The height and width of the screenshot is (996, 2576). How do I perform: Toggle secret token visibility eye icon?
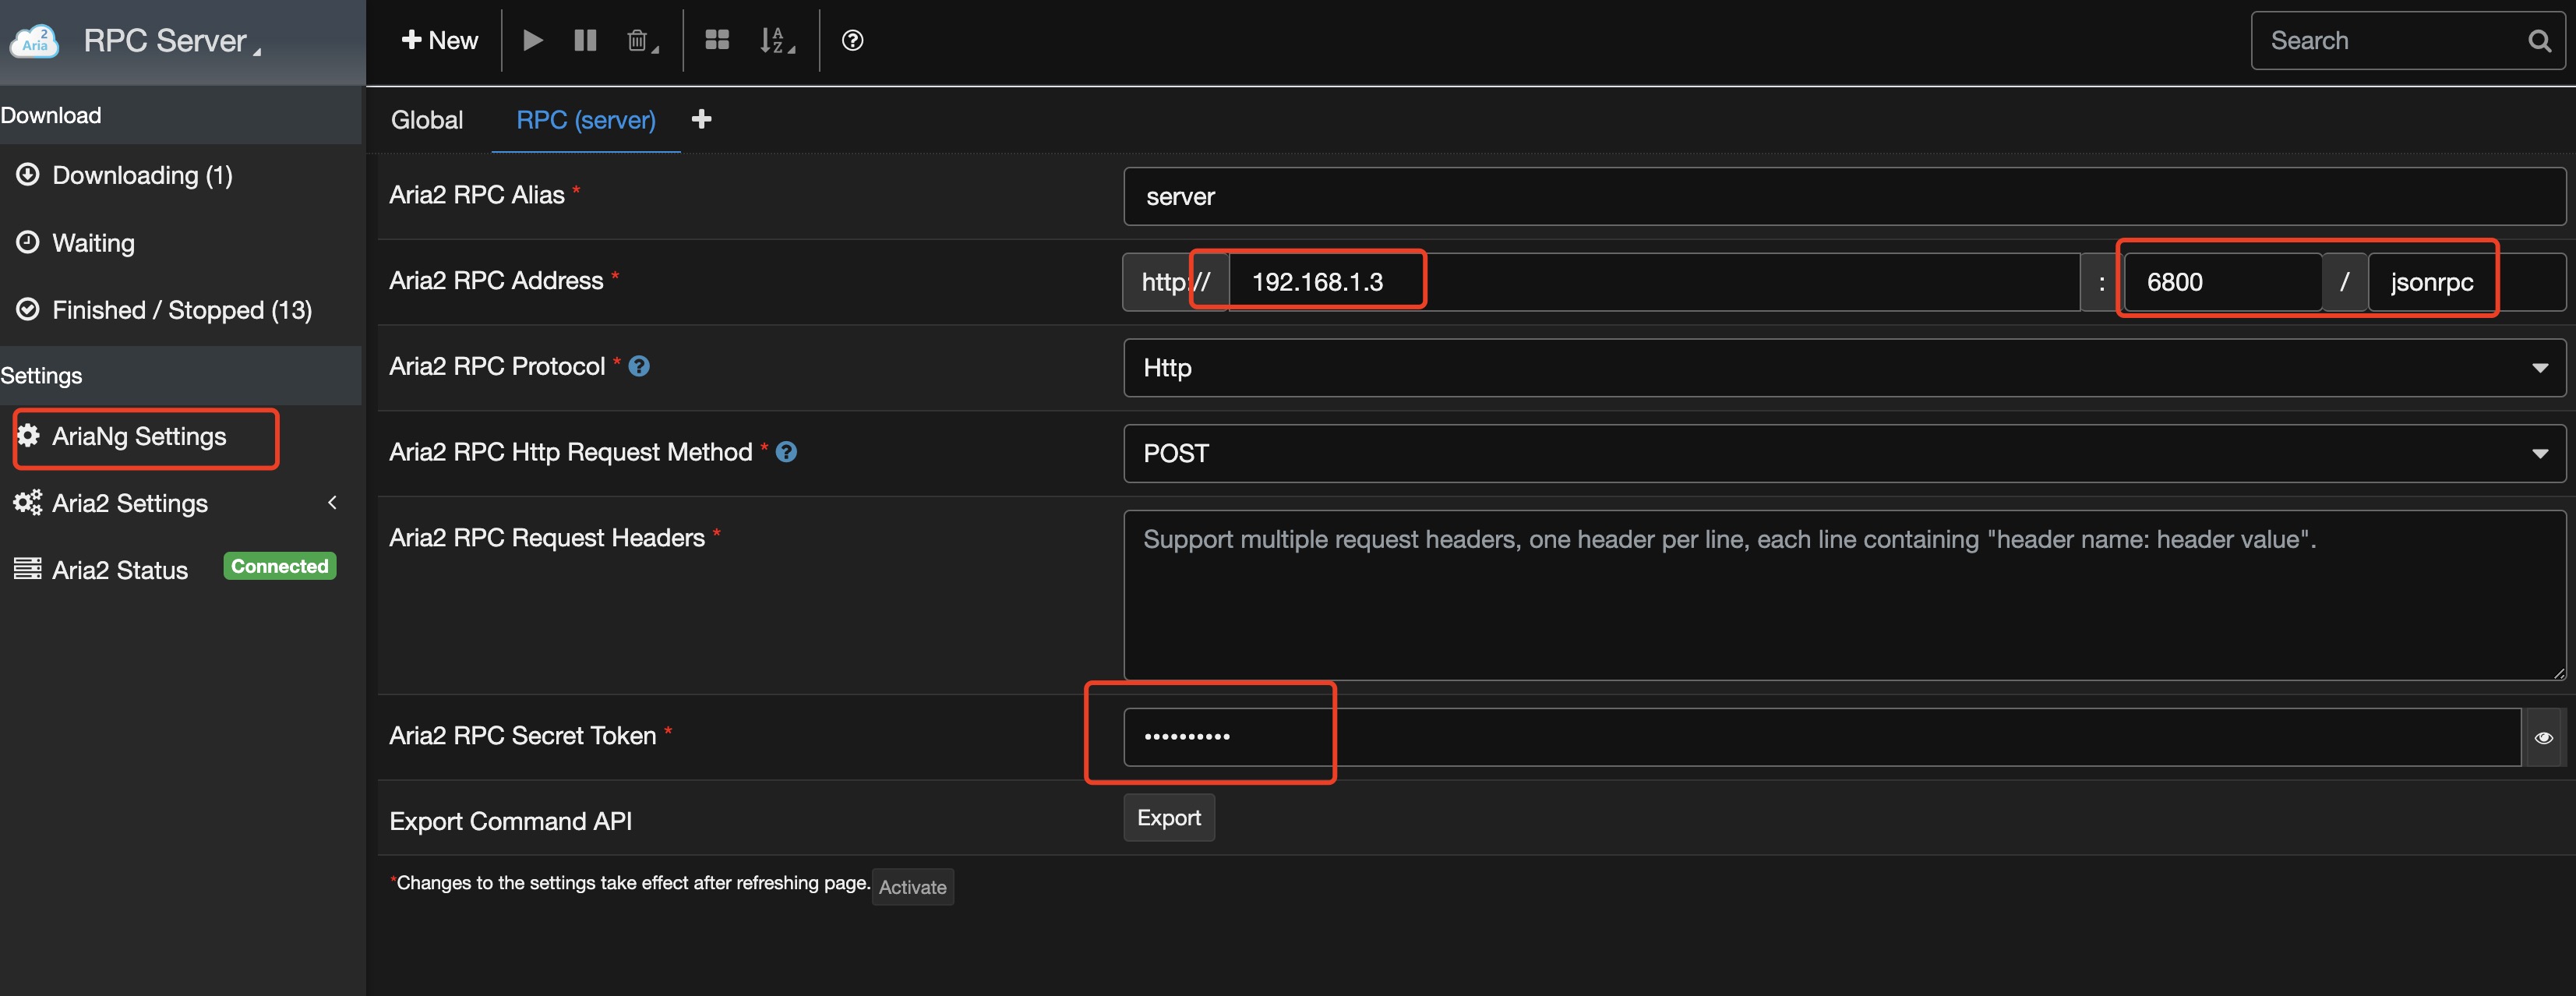coord(2543,737)
